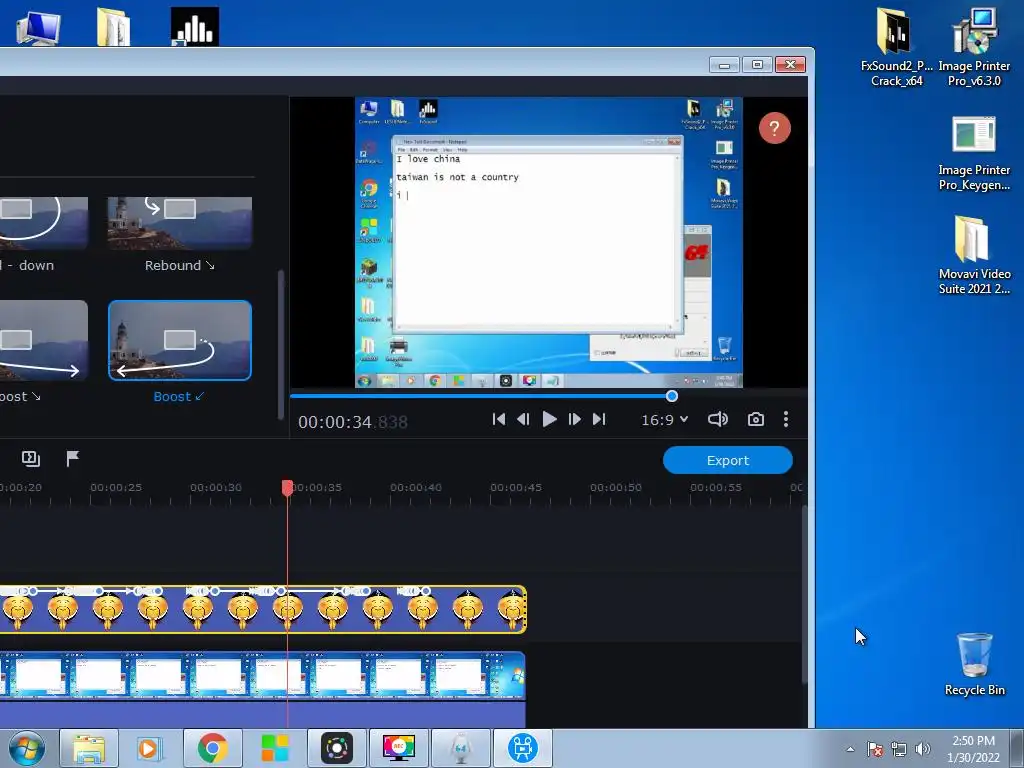Select the Rebound animation preset thumbnail
This screenshot has height=768, width=1024.
[x=180, y=223]
